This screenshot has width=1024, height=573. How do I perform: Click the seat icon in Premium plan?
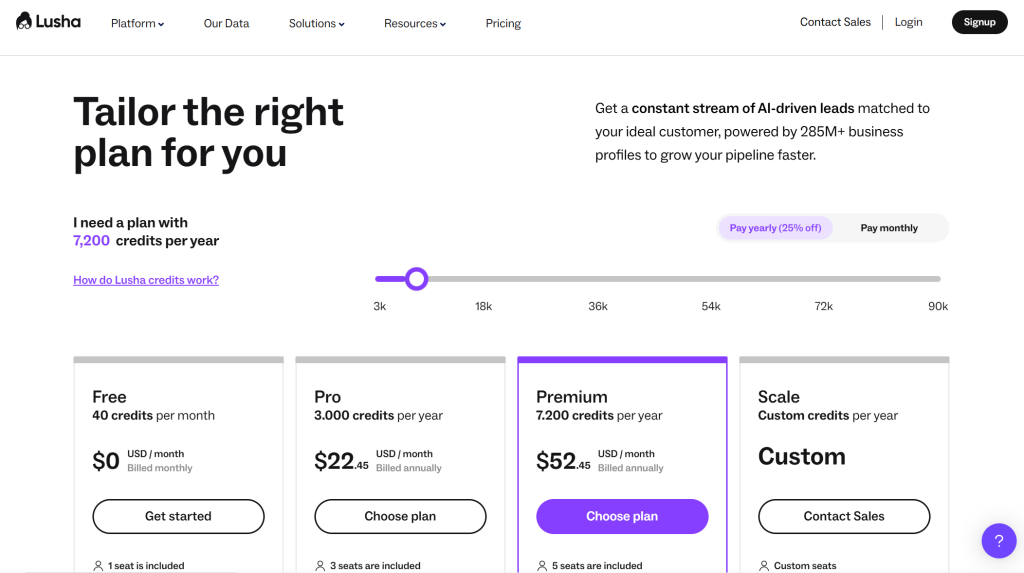pos(542,566)
